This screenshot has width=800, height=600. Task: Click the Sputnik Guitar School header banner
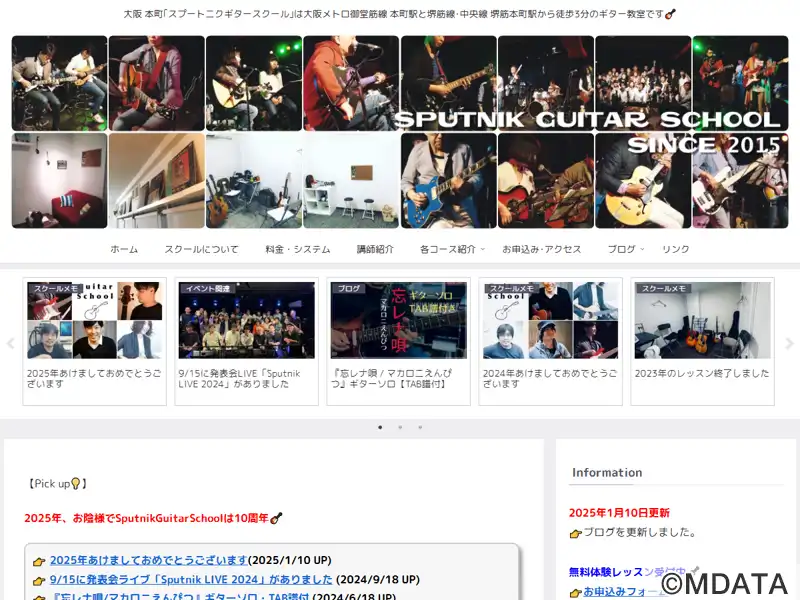pos(400,132)
